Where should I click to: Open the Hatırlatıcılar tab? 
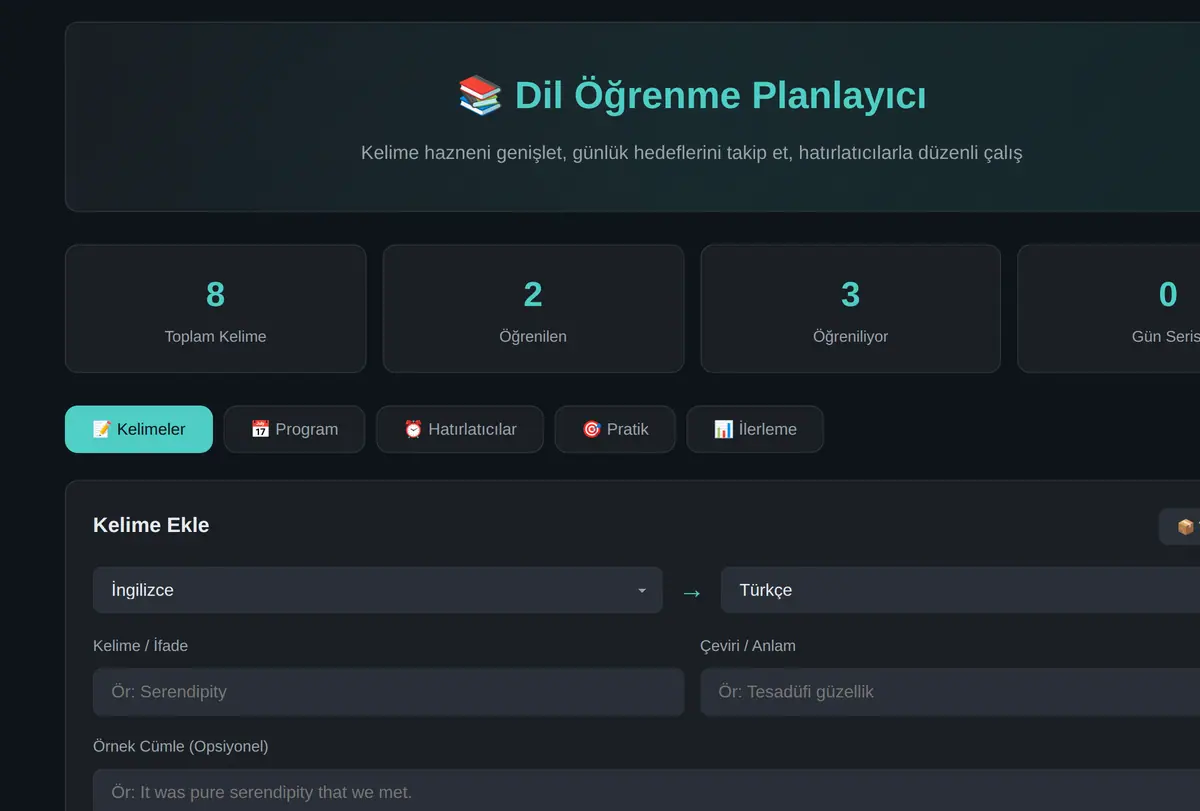460,429
